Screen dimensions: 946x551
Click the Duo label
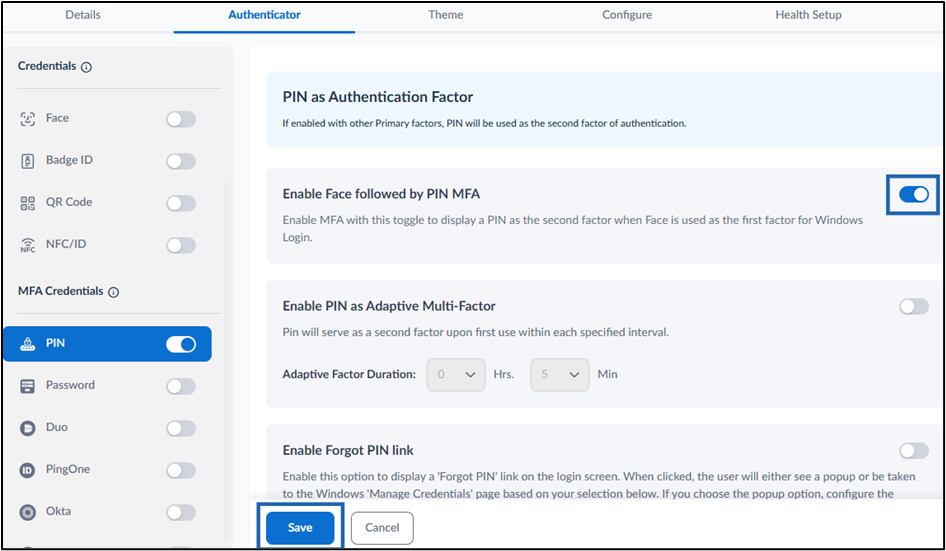coord(57,427)
